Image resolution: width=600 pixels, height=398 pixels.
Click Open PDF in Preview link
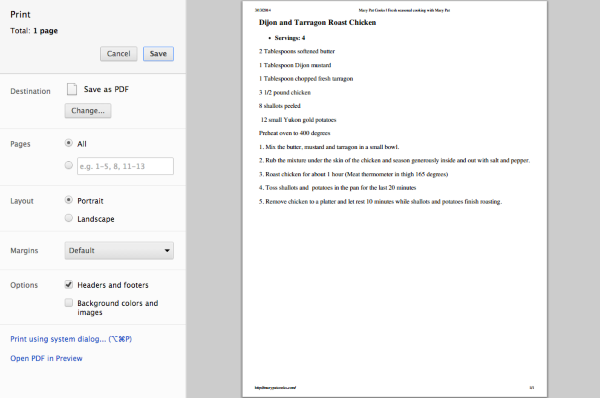point(46,359)
